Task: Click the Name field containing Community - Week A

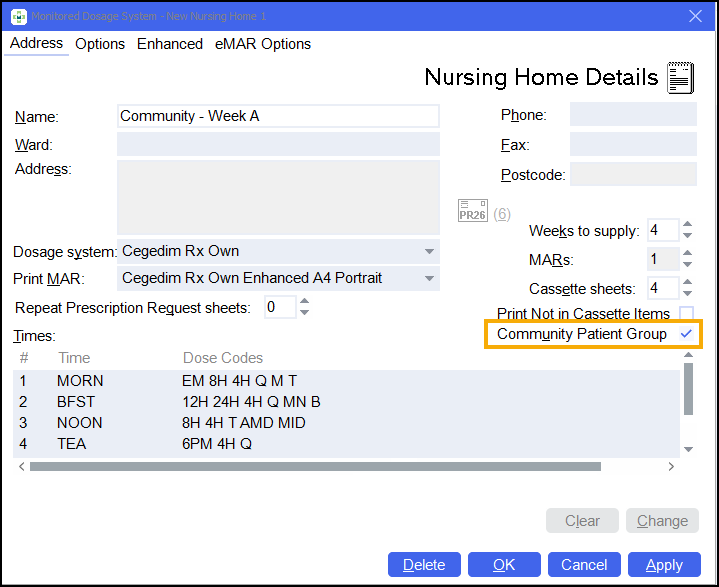Action: point(278,116)
